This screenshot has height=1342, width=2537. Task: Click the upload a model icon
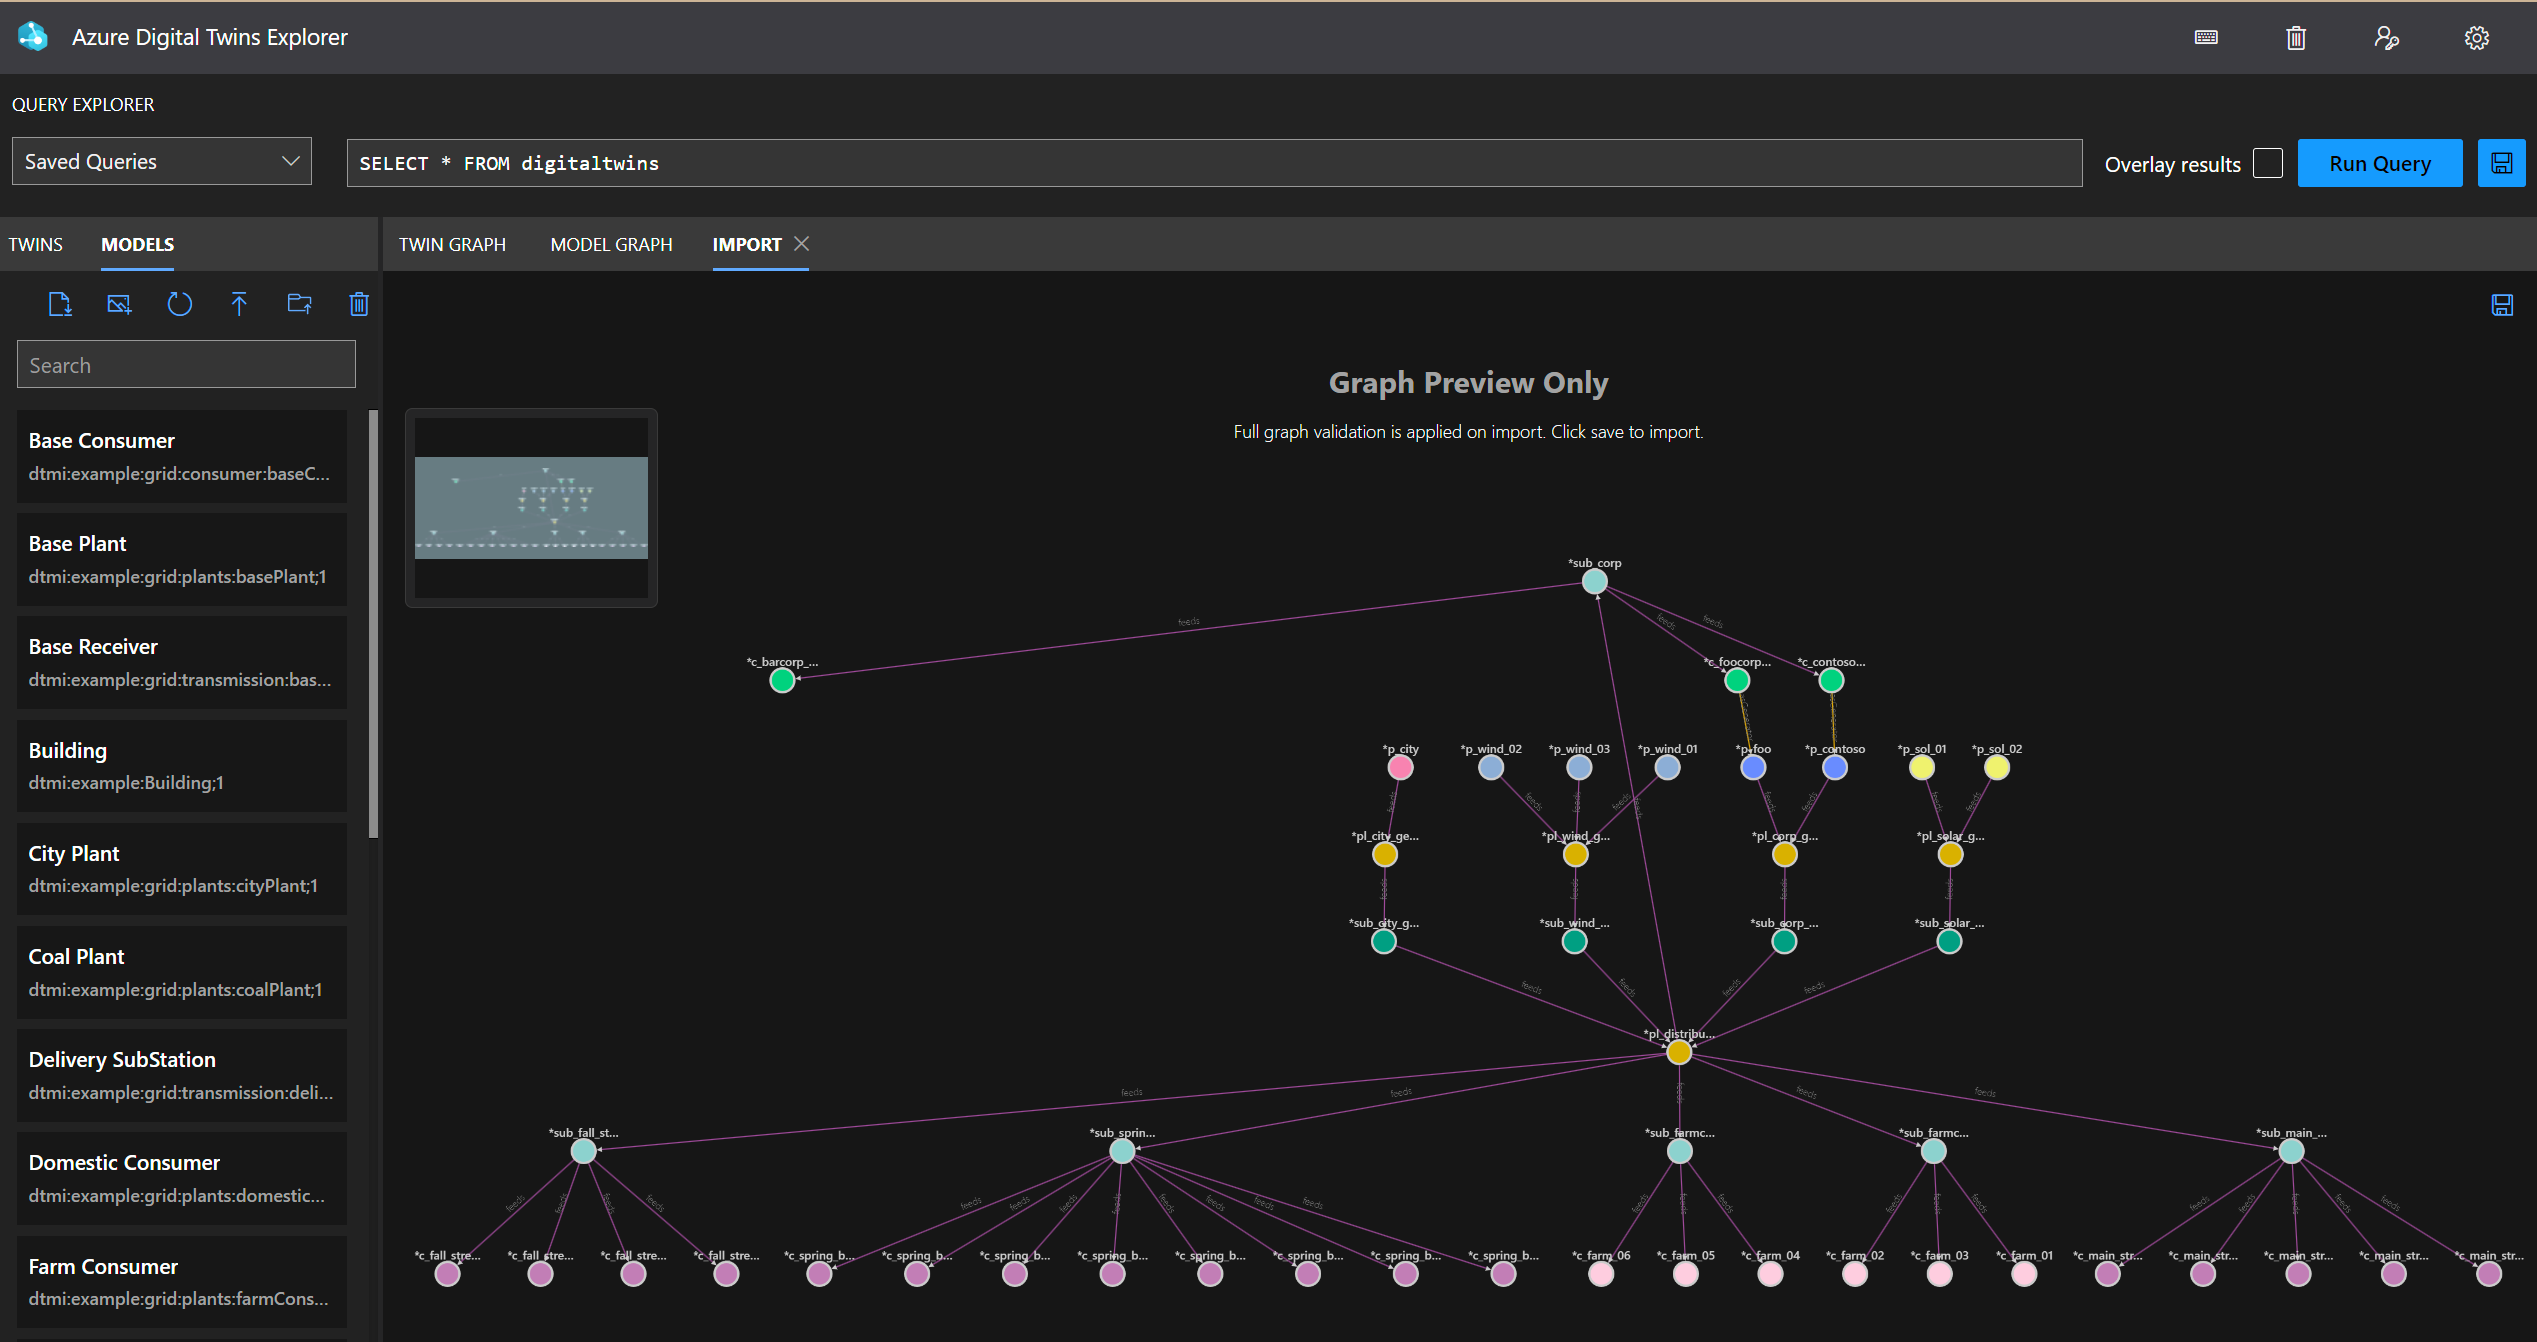pyautogui.click(x=239, y=304)
